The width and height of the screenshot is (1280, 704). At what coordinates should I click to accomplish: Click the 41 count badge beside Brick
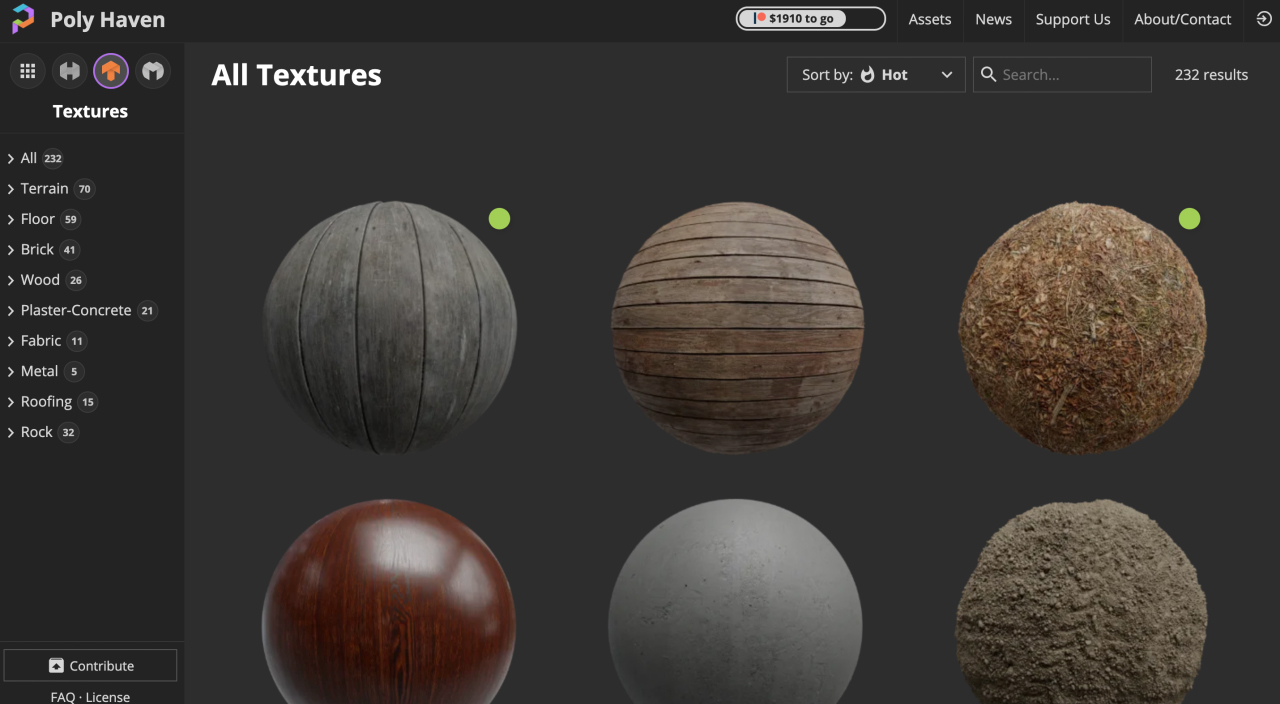coord(69,250)
